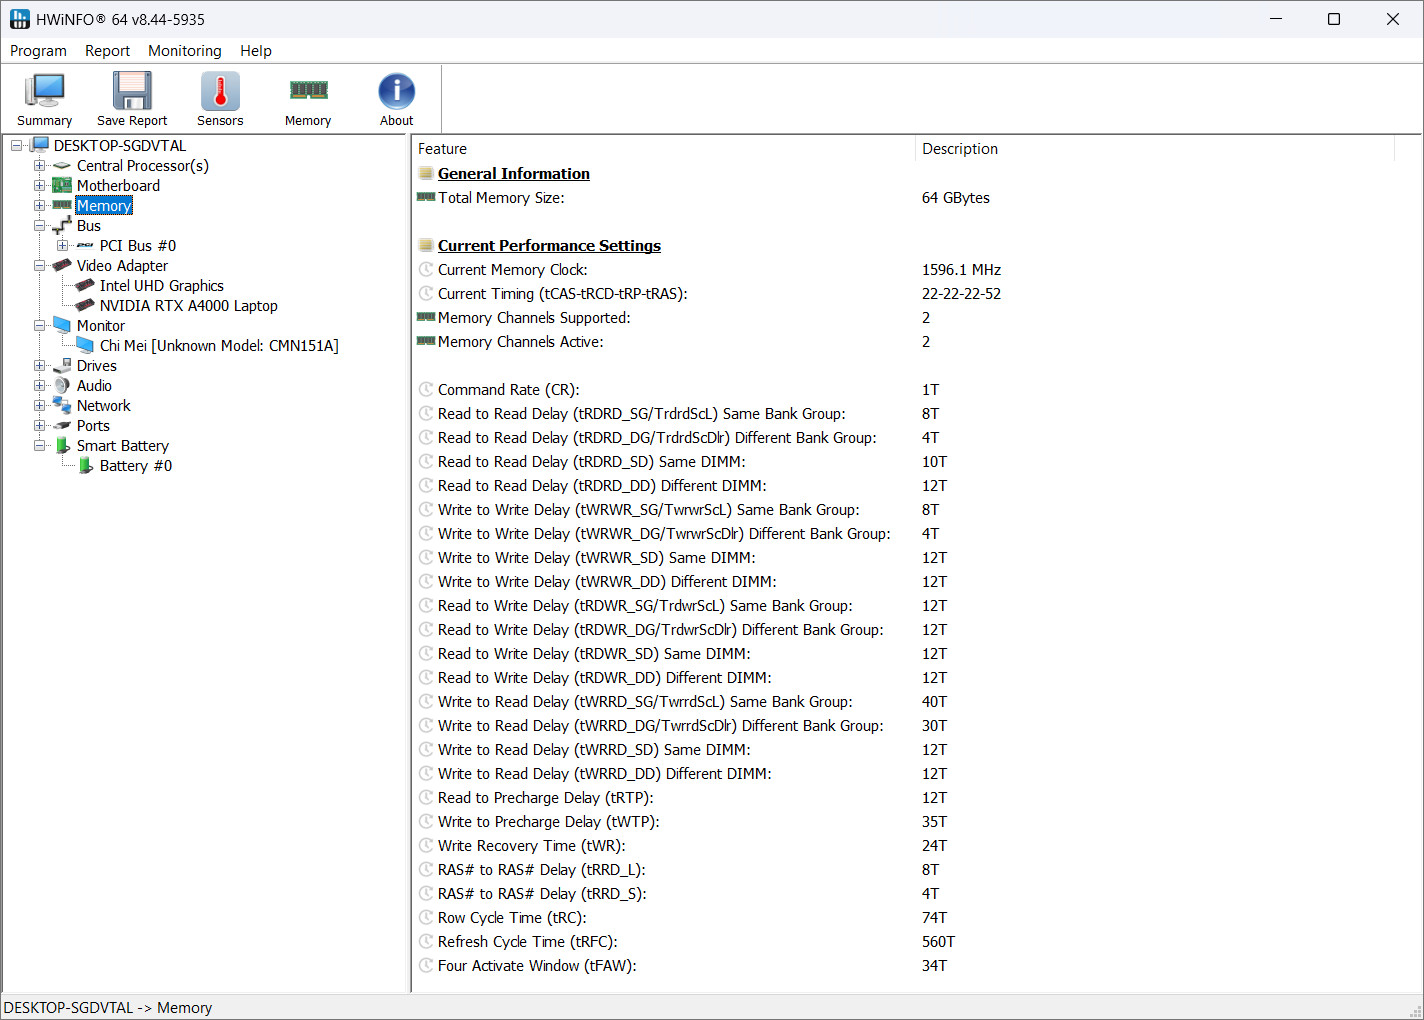
Task: Collapse the Smart Battery node
Action: (39, 446)
